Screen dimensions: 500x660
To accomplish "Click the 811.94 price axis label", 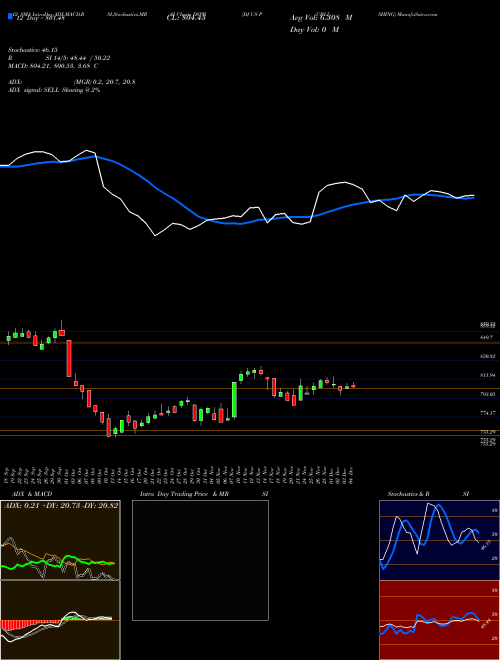I will point(488,375).
